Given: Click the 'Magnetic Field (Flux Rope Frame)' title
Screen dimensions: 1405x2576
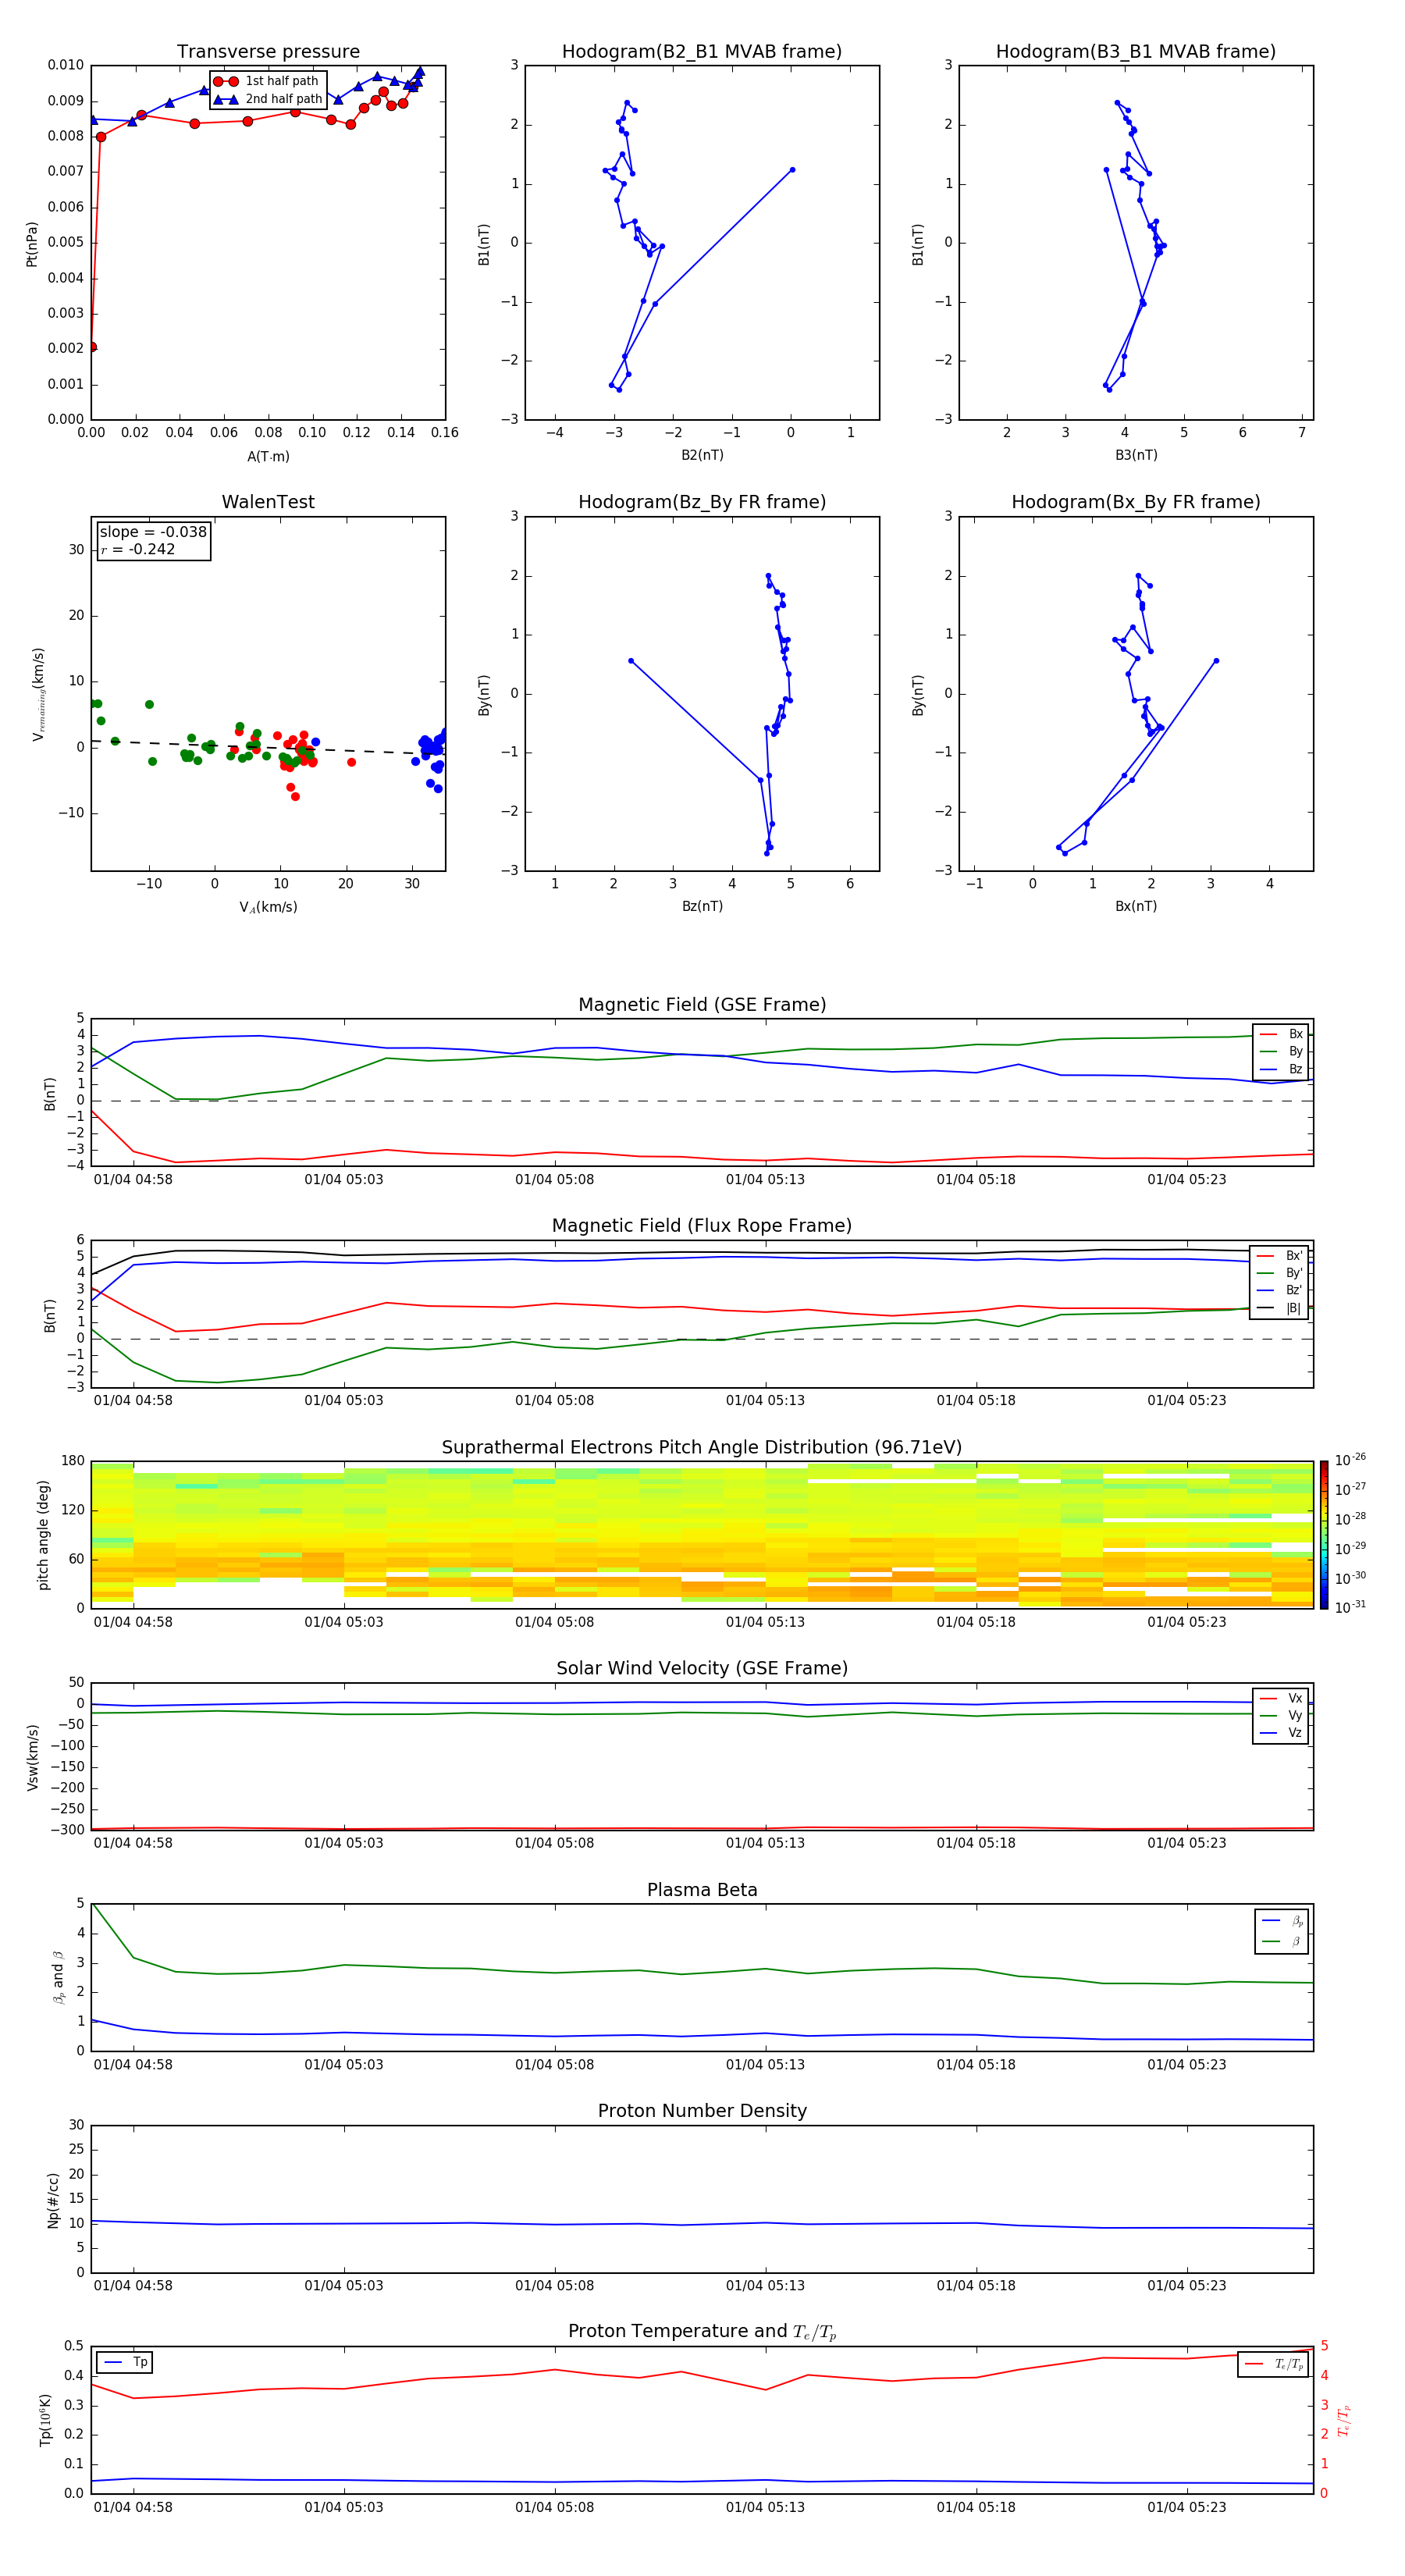Looking at the screenshot, I should (x=702, y=1226).
